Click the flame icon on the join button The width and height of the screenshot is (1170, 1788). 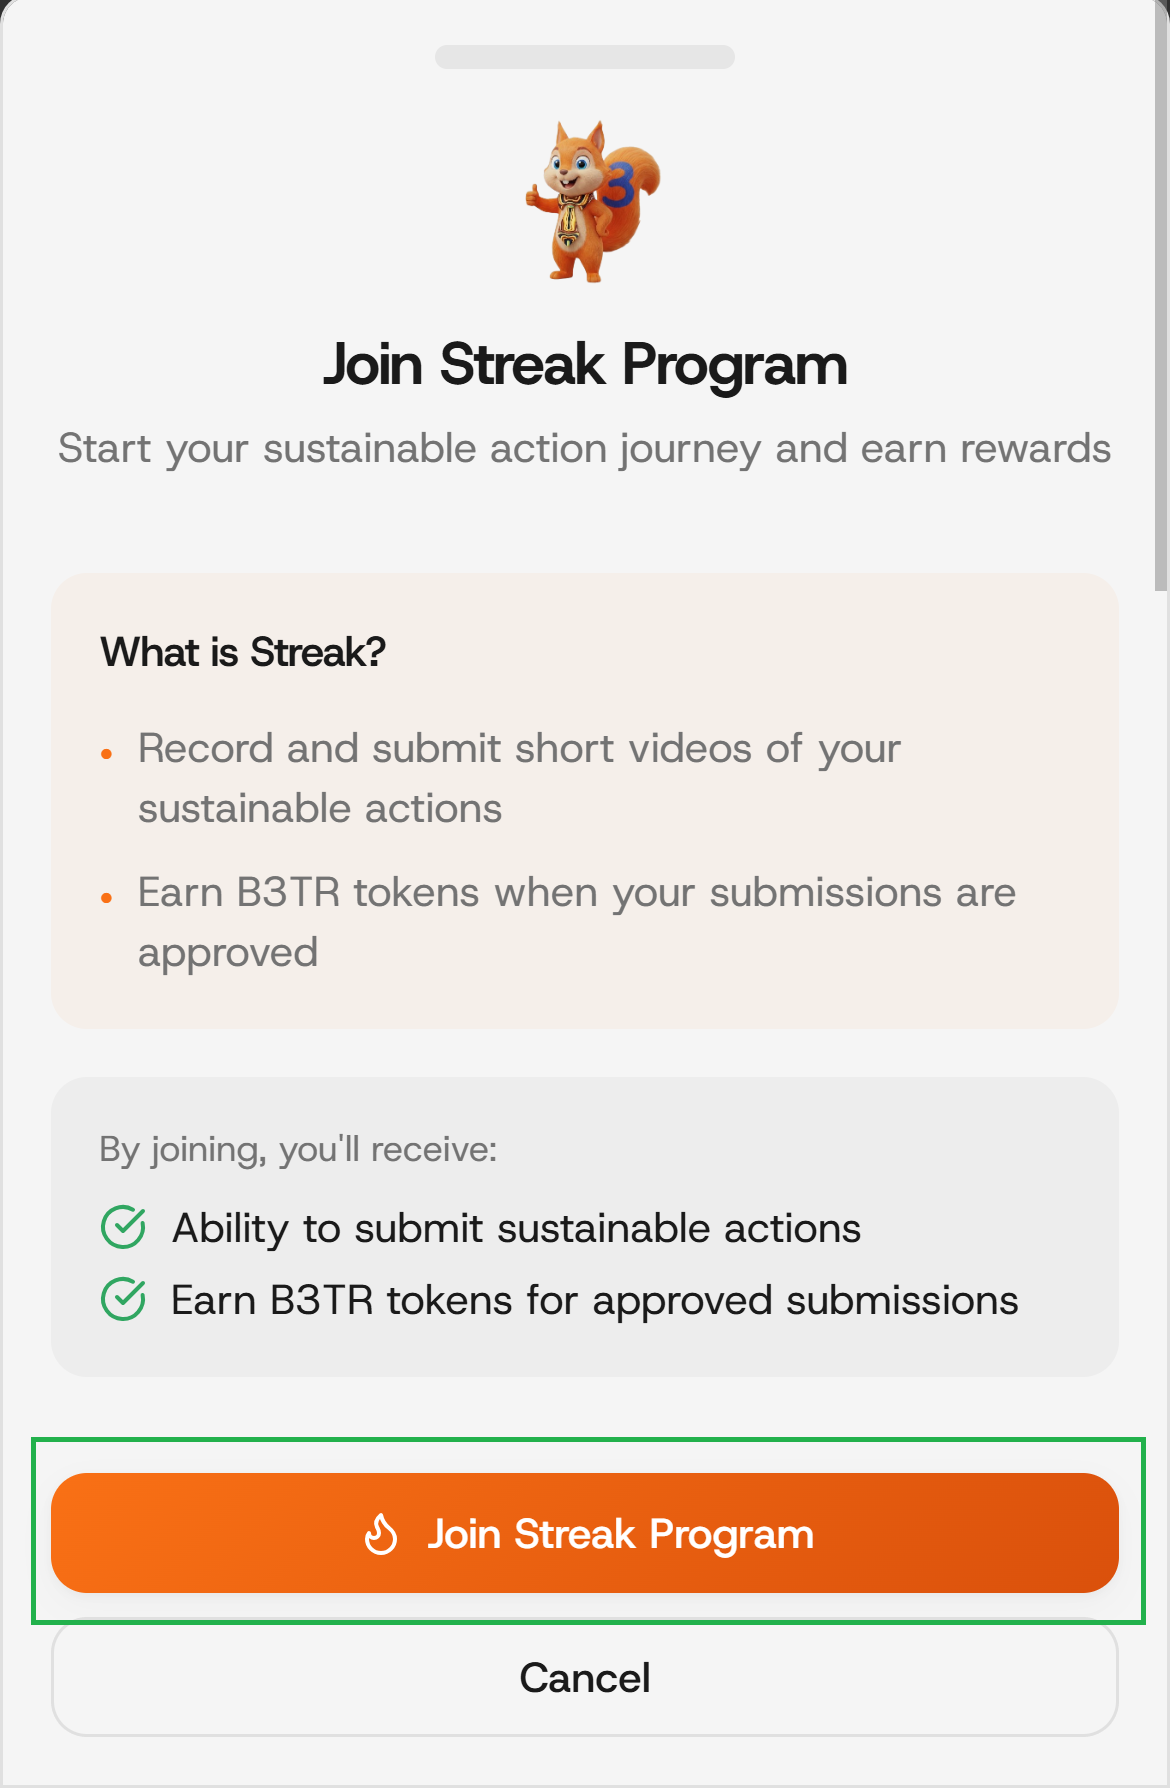[381, 1533]
